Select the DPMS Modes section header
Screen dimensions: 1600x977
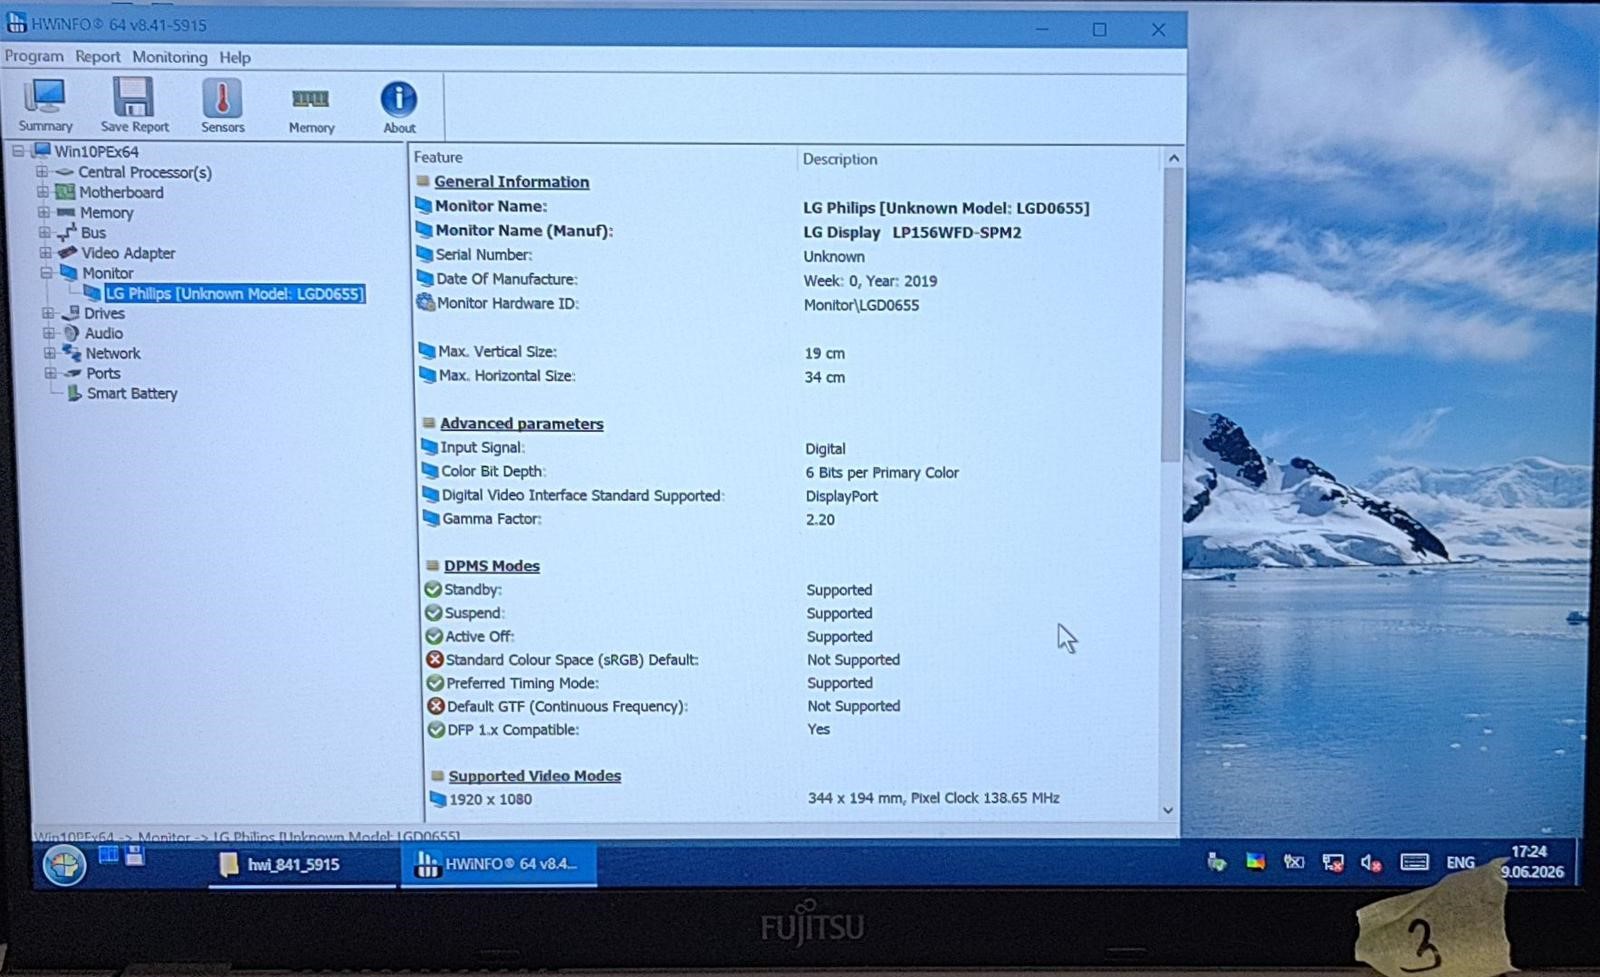(491, 565)
